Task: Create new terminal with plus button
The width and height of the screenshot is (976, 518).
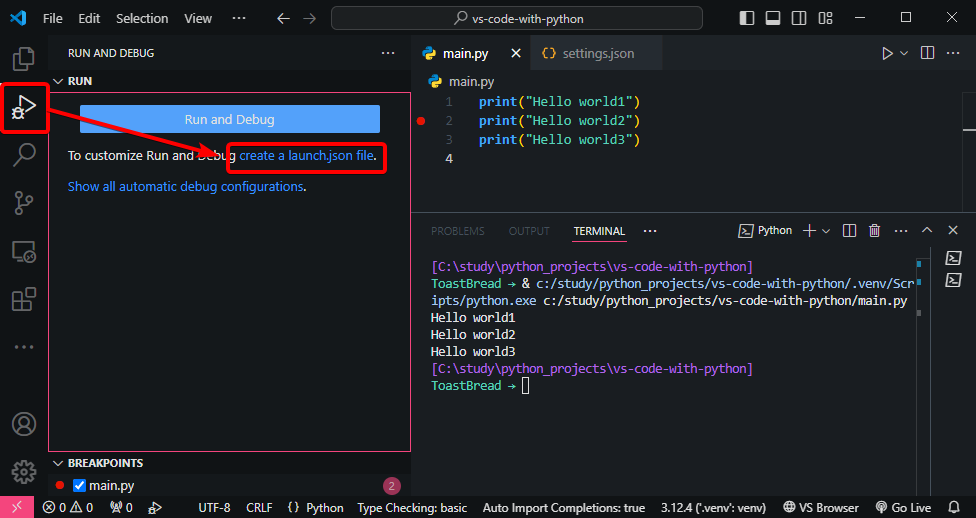Action: pyautogui.click(x=809, y=231)
